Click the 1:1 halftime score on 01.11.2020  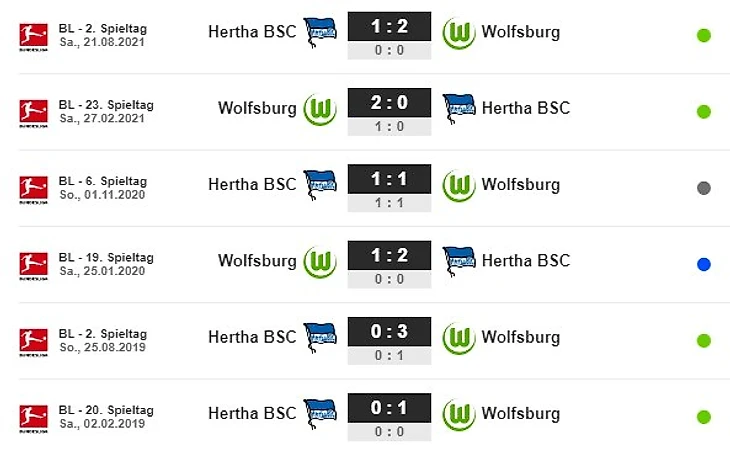click(389, 202)
